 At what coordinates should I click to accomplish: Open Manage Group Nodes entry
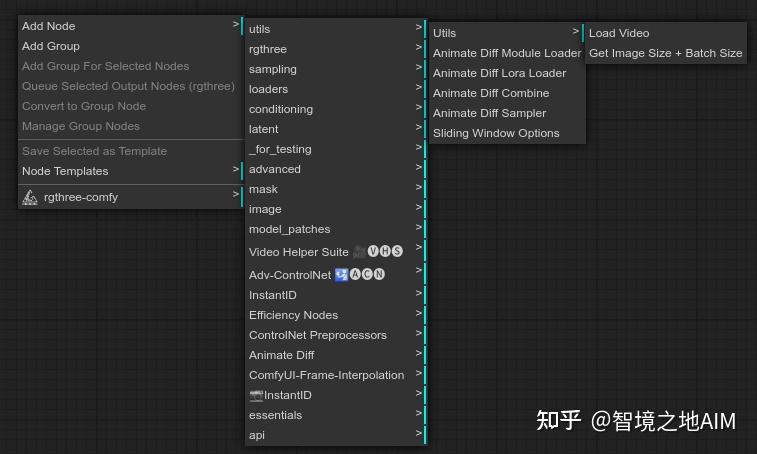click(130, 126)
